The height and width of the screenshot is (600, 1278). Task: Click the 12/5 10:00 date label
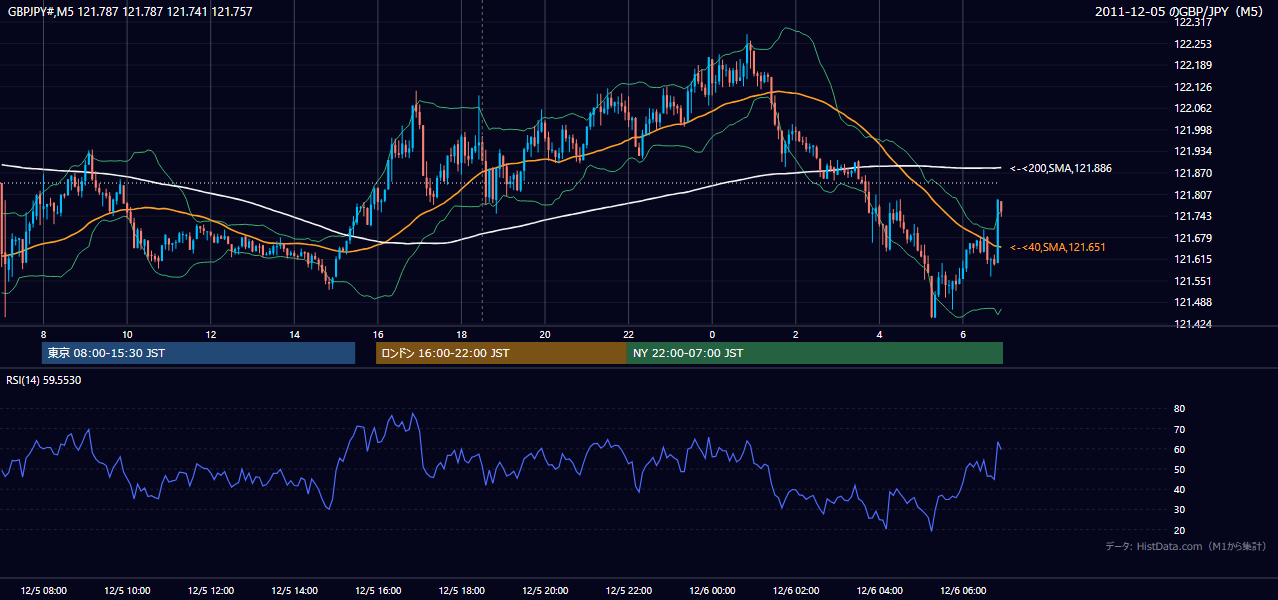(x=127, y=591)
